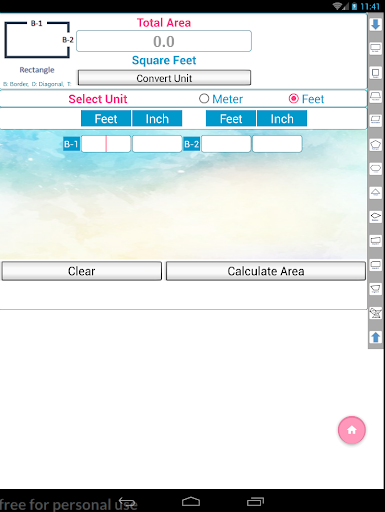Click the blue up arrow in sidebar

(376, 337)
